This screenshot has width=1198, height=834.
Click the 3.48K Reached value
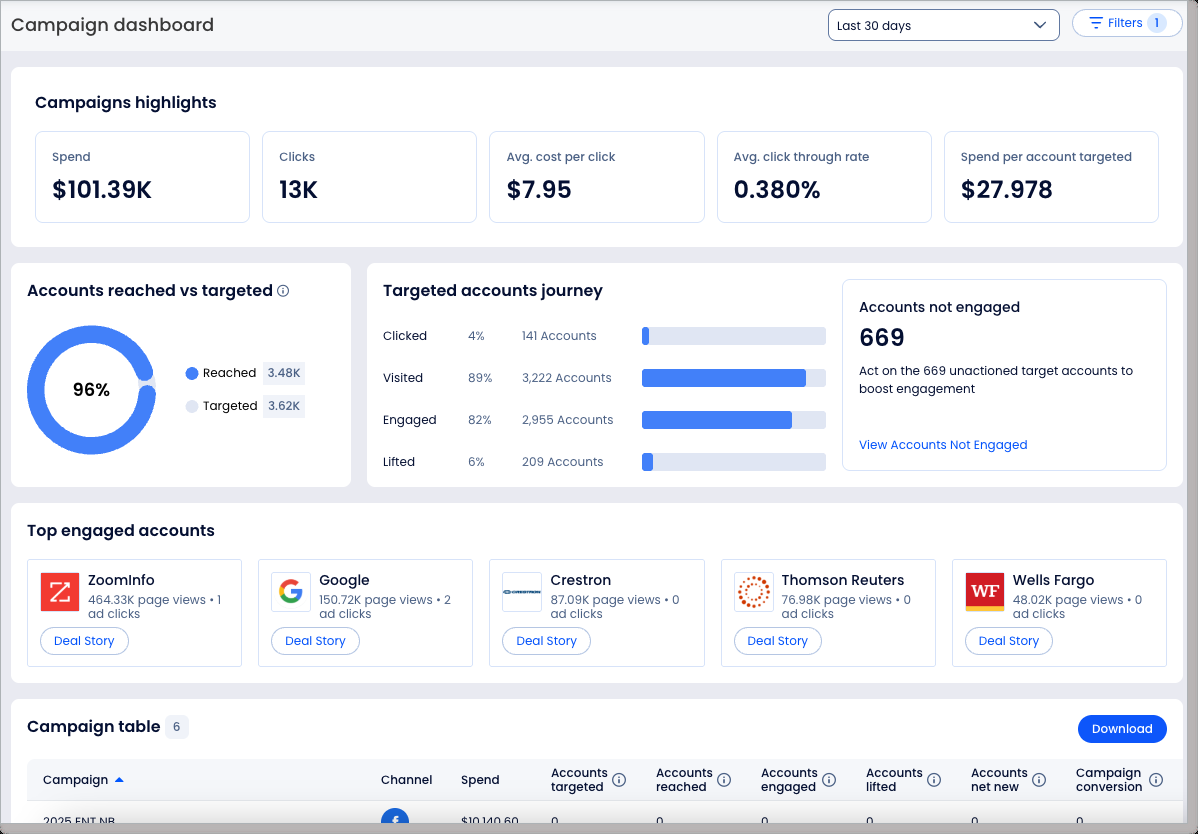click(283, 373)
